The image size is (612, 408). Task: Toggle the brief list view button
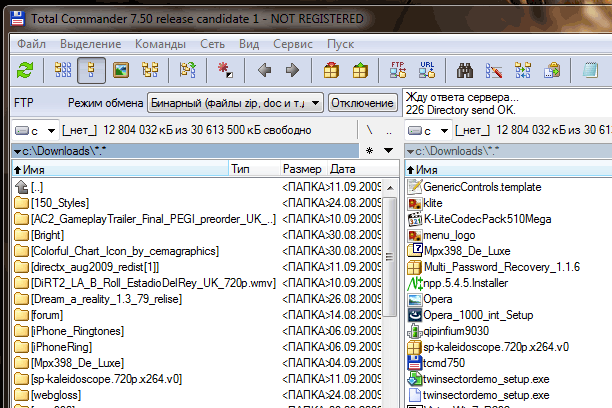[63, 70]
